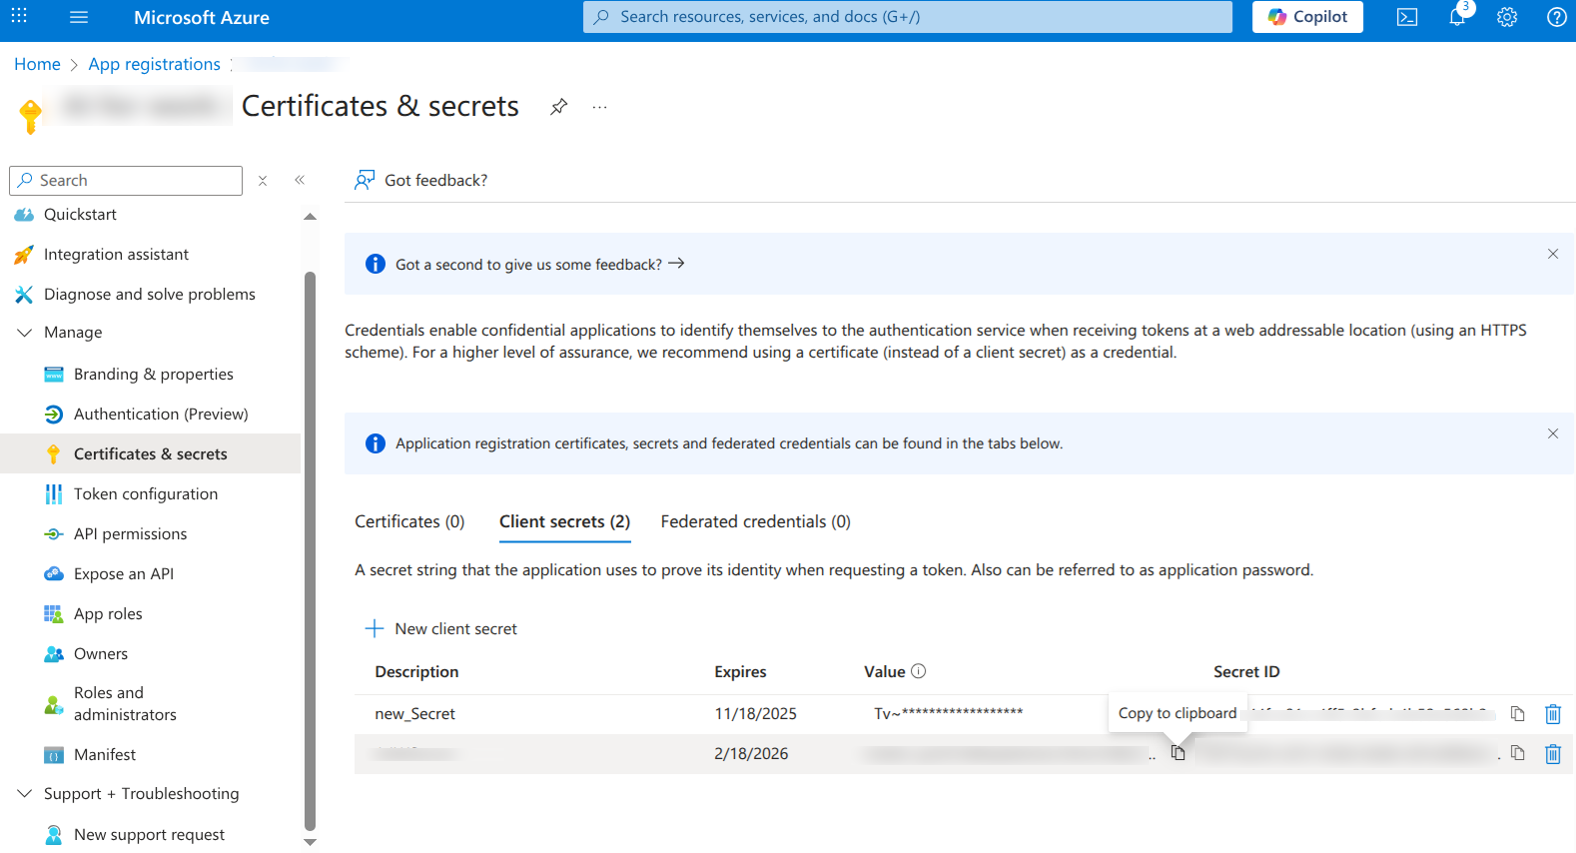Dismiss the feedback banner

point(1553,254)
